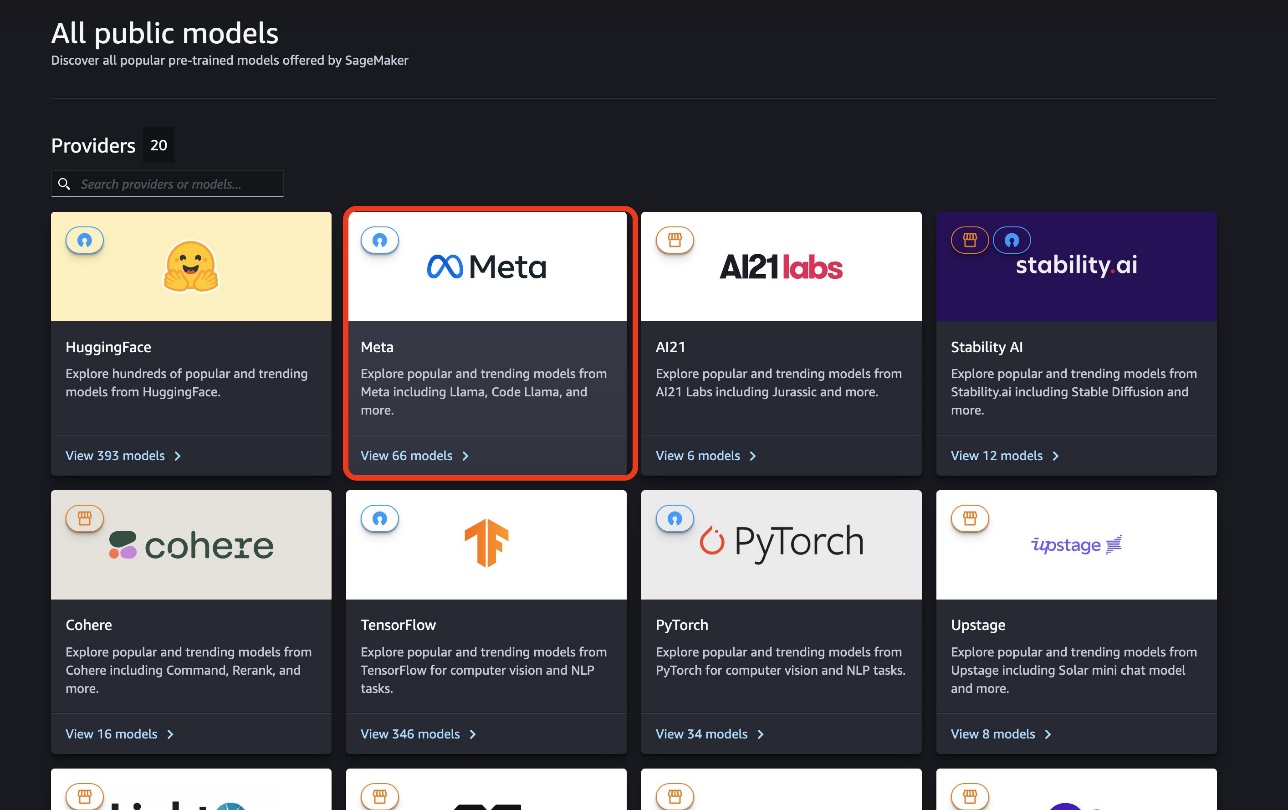Click the blue badge icon on the PyTorch card
This screenshot has width=1288, height=810.
[x=675, y=518]
